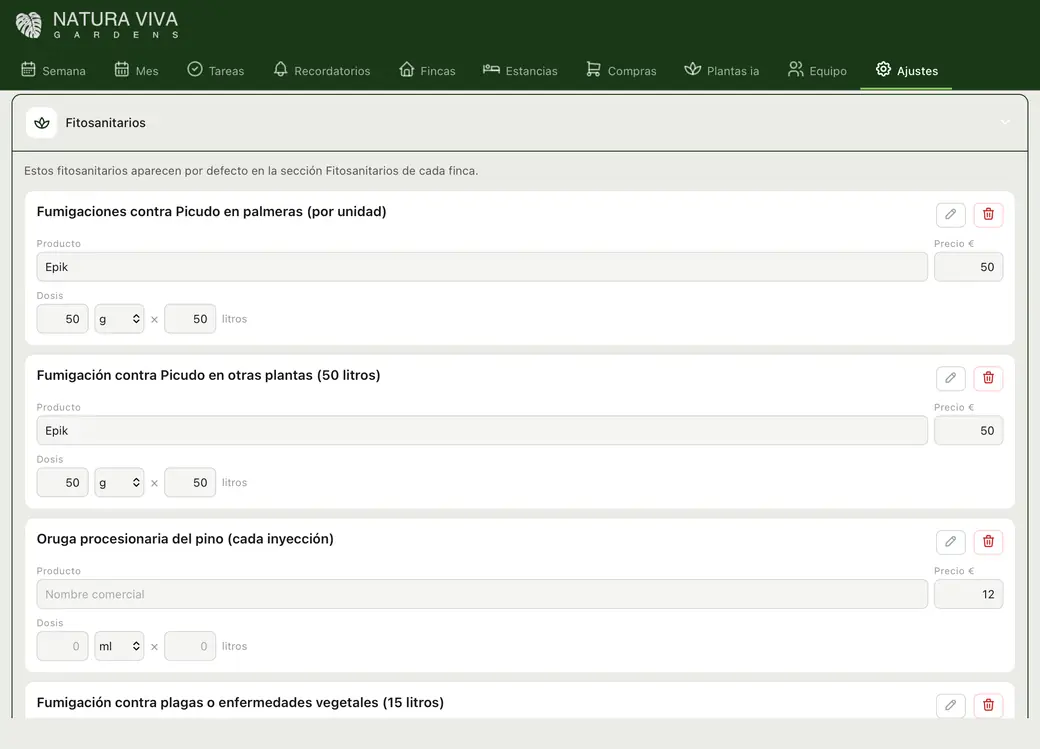Click the Plantas ia sprout icon
Screen dimensions: 1040x749
(x=692, y=69)
